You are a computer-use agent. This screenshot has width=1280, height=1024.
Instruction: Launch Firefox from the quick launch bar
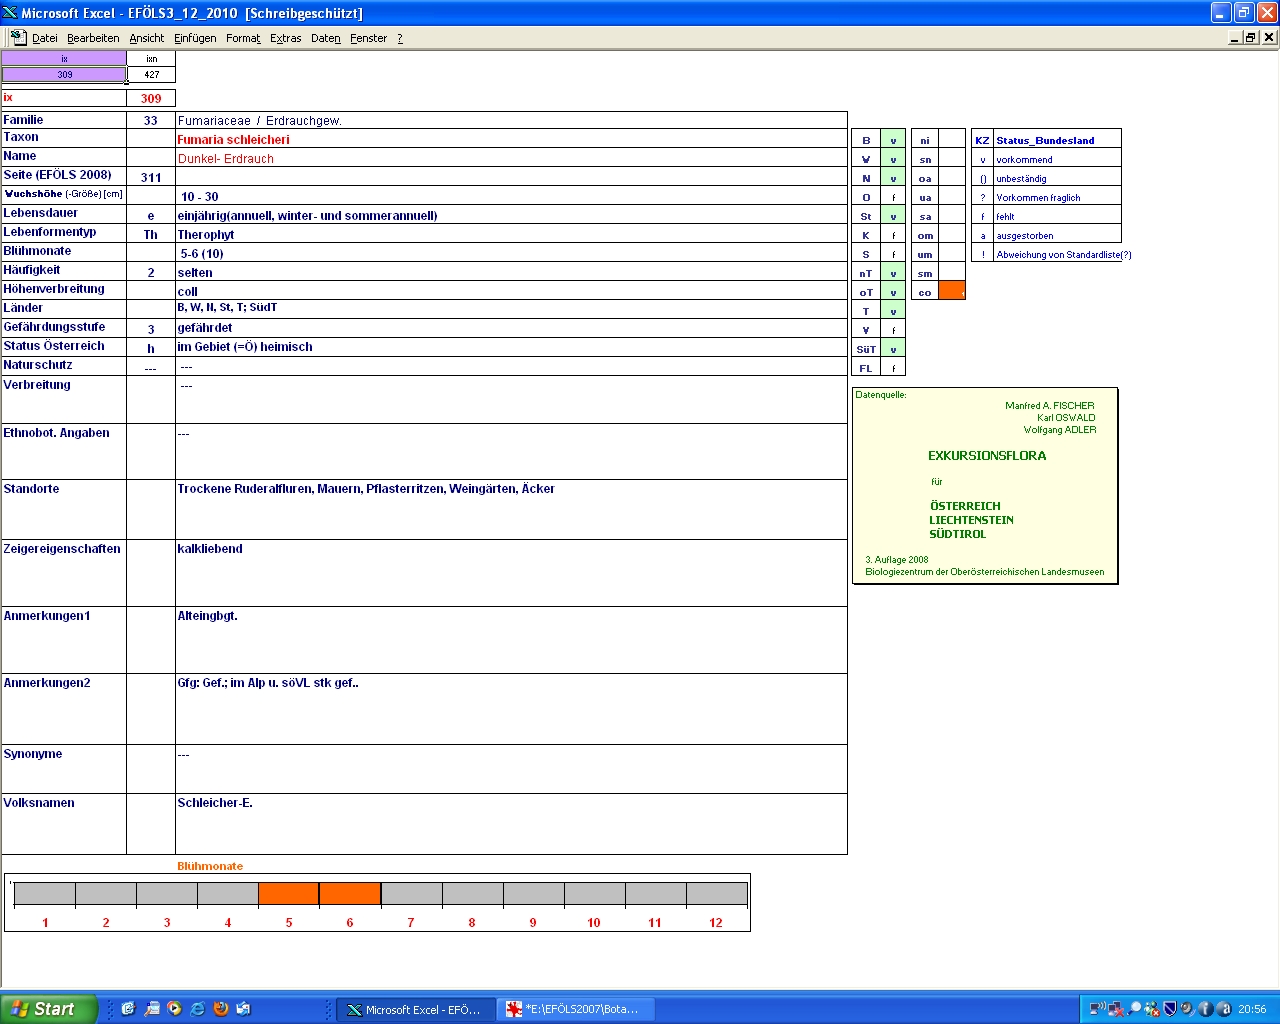pyautogui.click(x=221, y=1009)
